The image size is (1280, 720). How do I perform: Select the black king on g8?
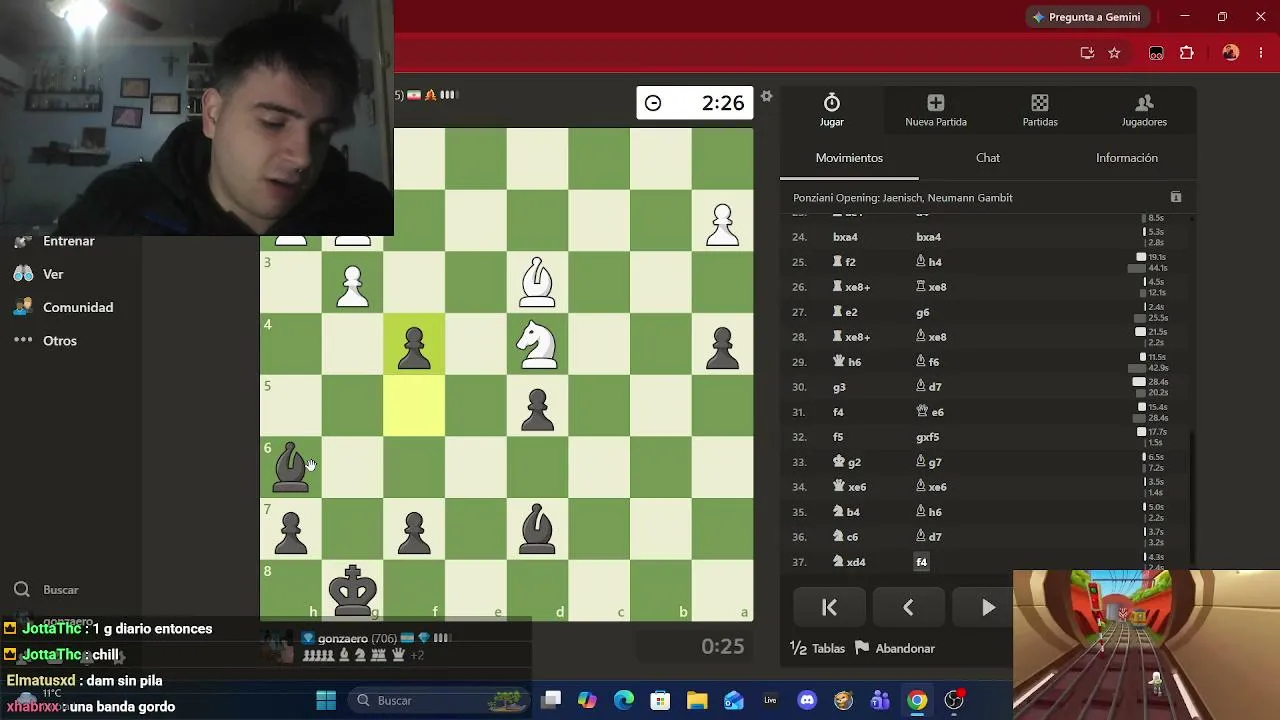tap(352, 590)
